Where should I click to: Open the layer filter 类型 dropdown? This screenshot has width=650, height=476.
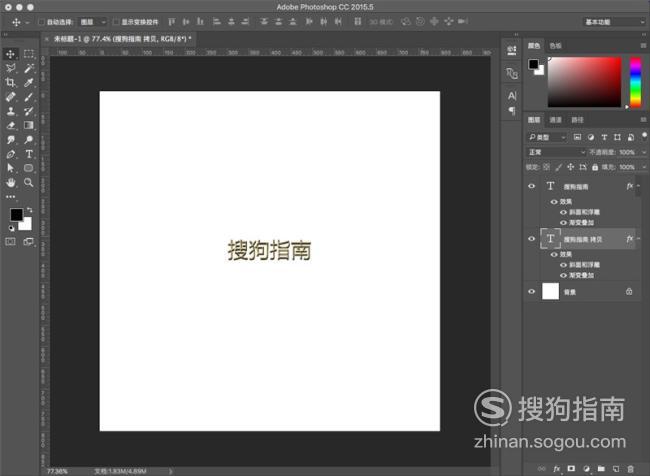pyautogui.click(x=547, y=137)
